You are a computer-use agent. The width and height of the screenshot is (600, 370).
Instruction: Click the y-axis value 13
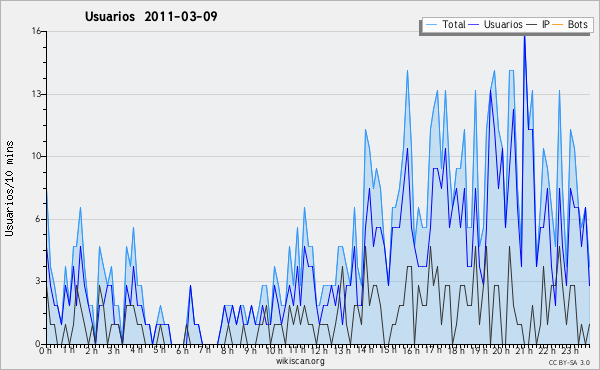[x=36, y=94]
